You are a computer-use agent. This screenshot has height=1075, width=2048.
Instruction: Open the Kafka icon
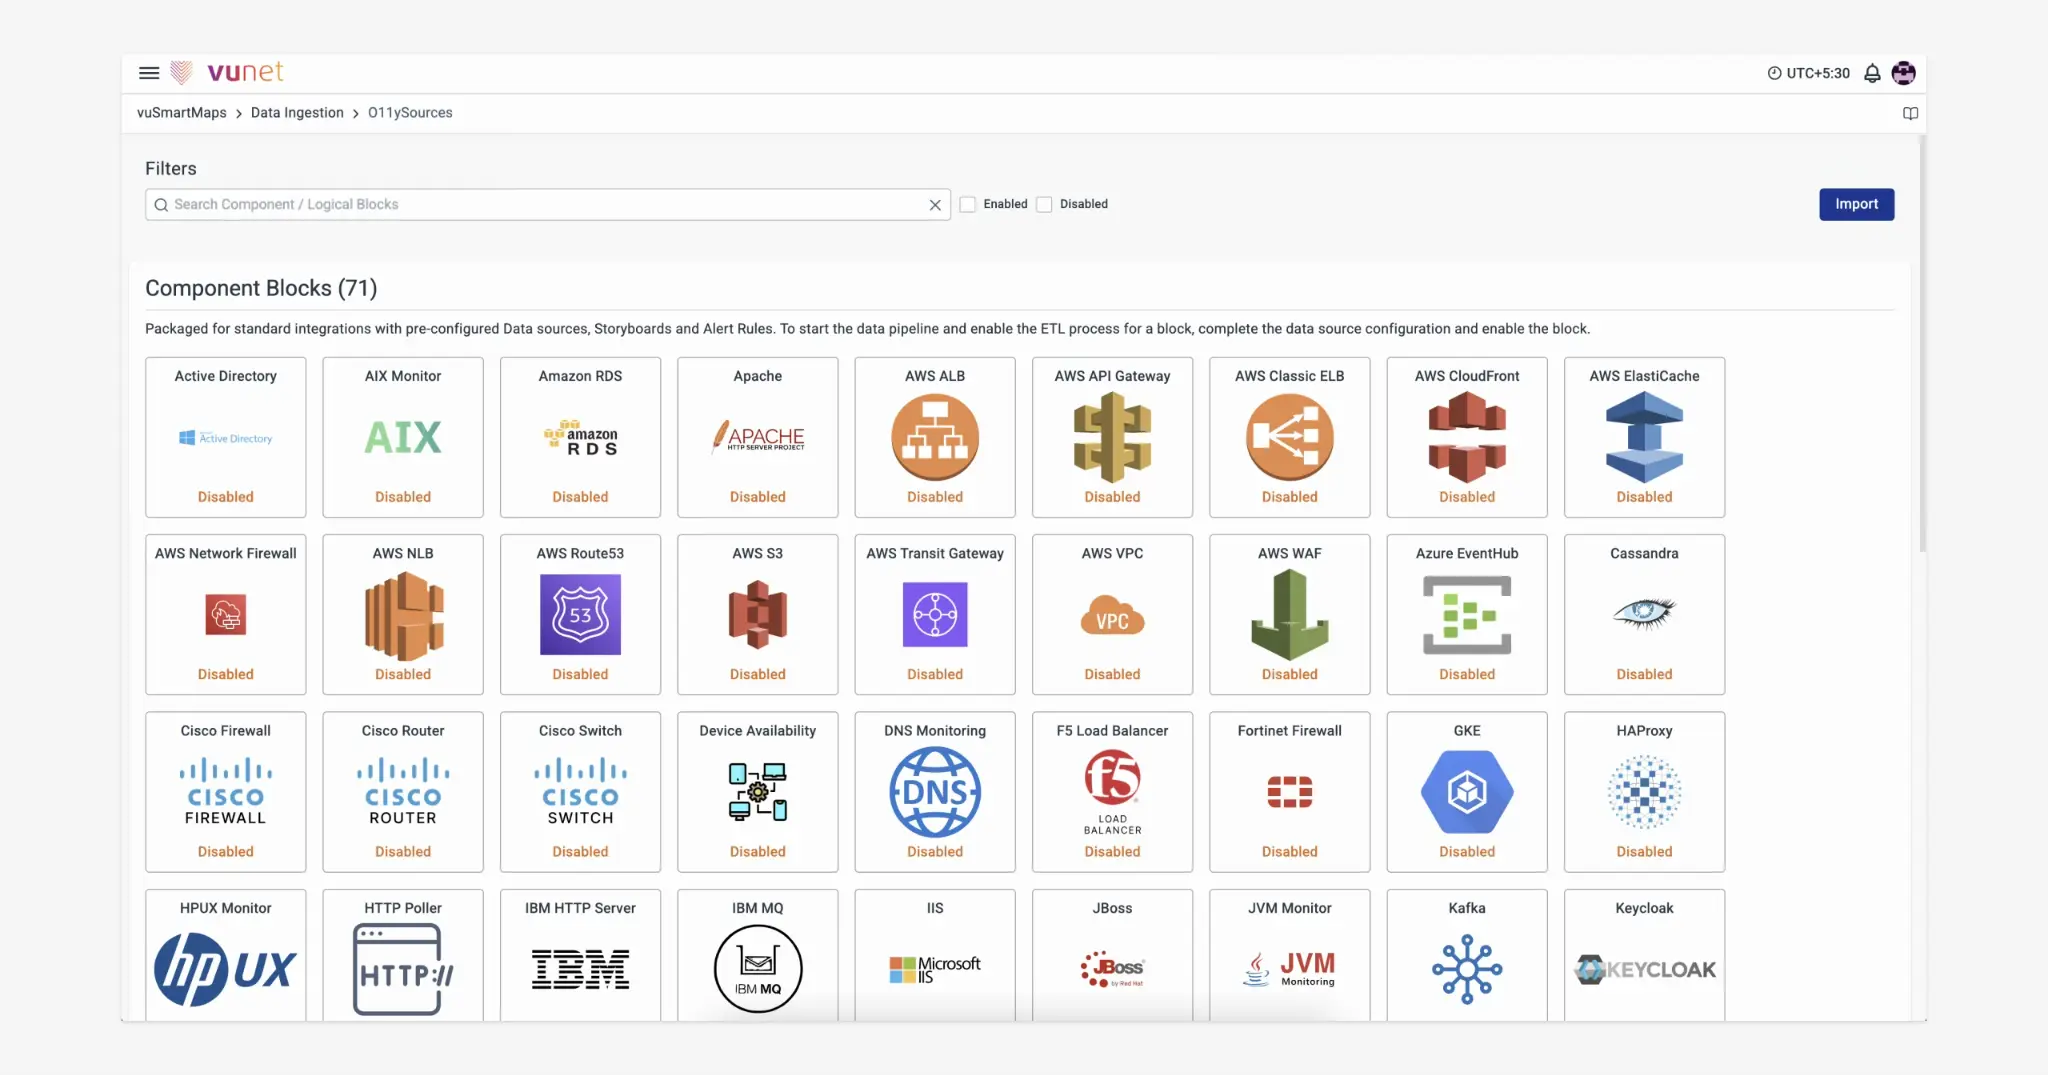point(1467,968)
